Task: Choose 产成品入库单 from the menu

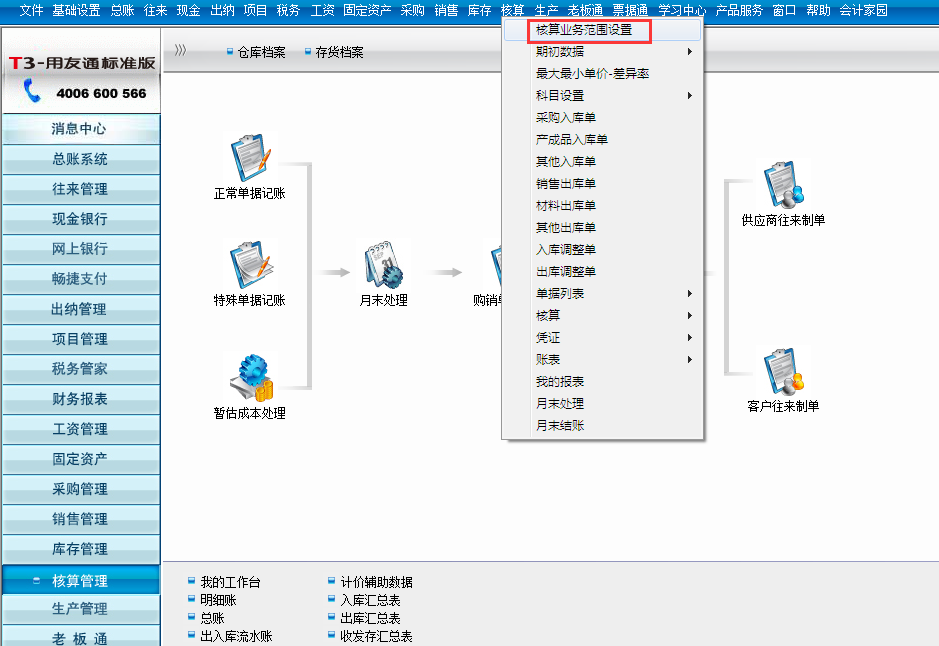Action: pos(602,139)
